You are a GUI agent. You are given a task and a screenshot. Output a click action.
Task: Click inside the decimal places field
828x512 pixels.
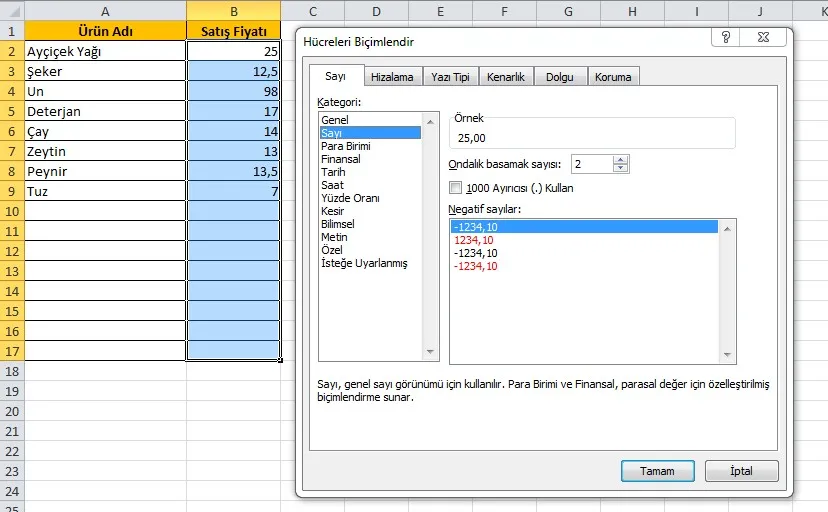click(590, 164)
